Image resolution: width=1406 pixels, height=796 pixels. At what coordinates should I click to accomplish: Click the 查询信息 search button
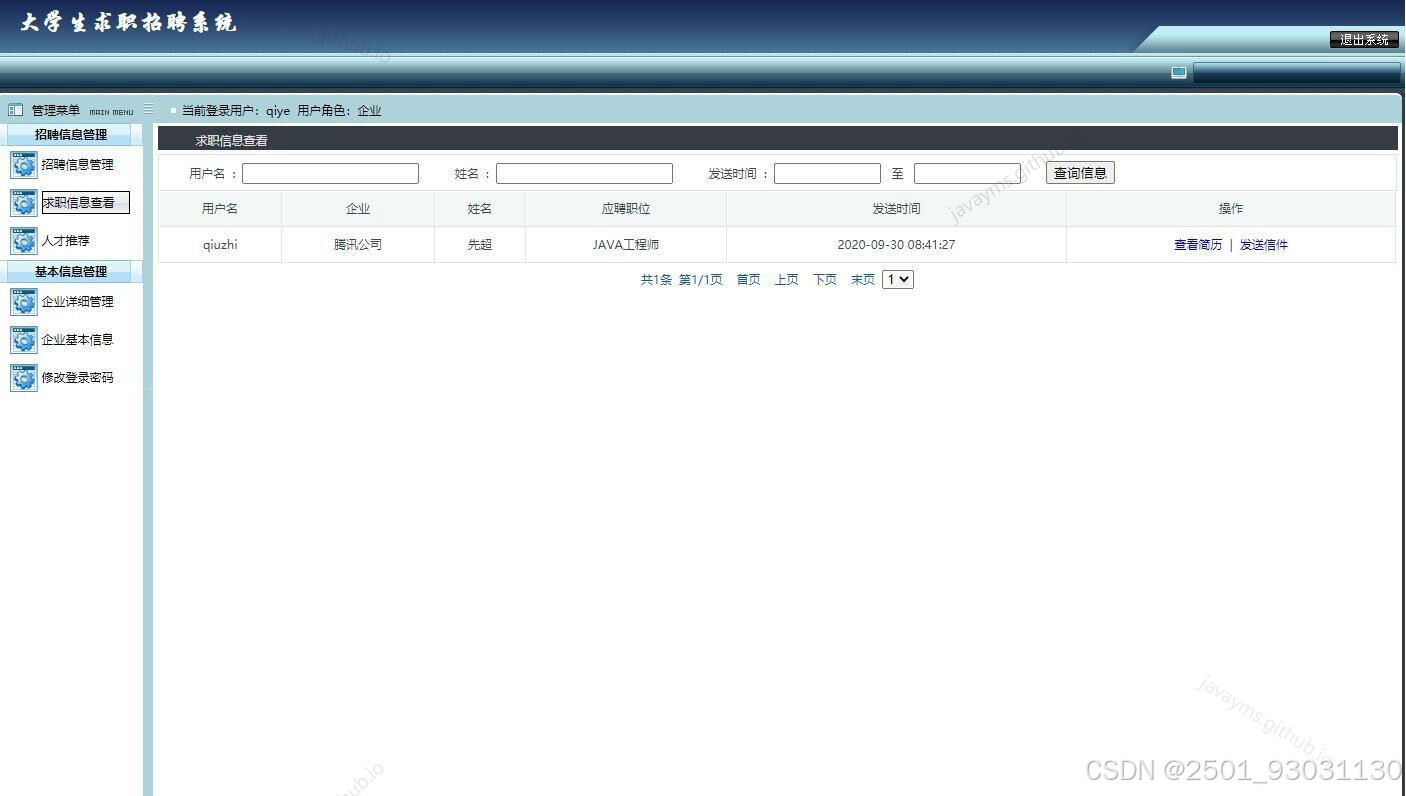tap(1080, 173)
